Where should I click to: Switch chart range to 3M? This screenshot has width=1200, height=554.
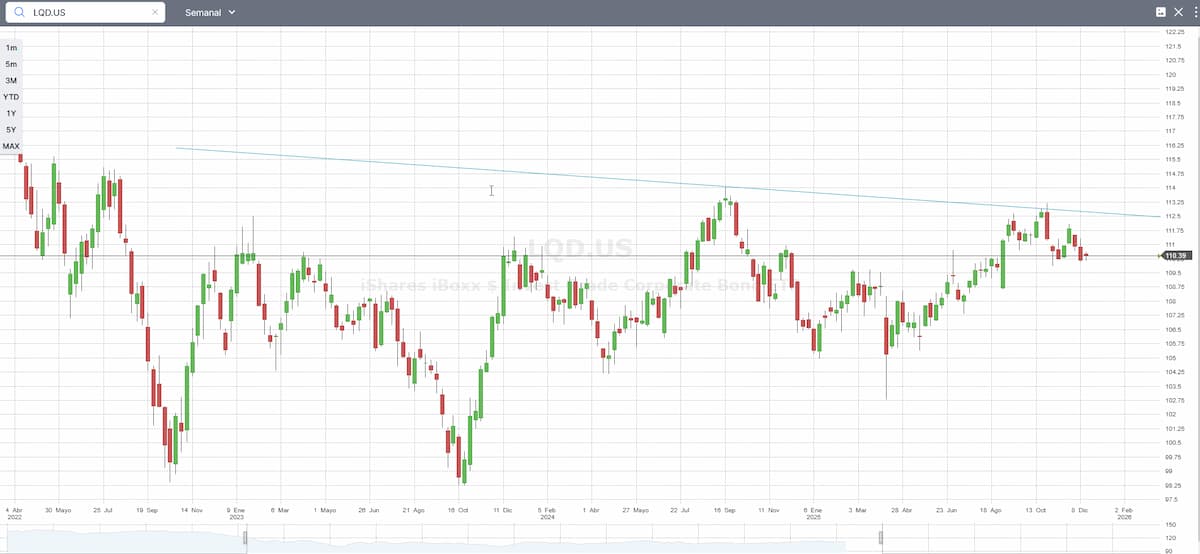(11, 80)
